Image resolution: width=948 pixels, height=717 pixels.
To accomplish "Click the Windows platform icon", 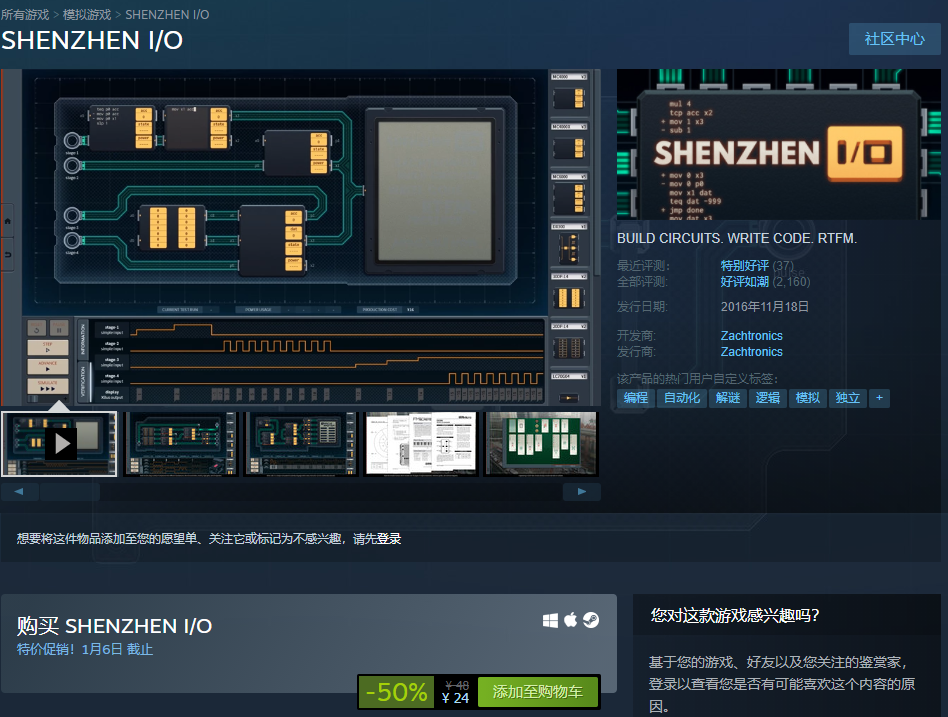I will coord(550,620).
